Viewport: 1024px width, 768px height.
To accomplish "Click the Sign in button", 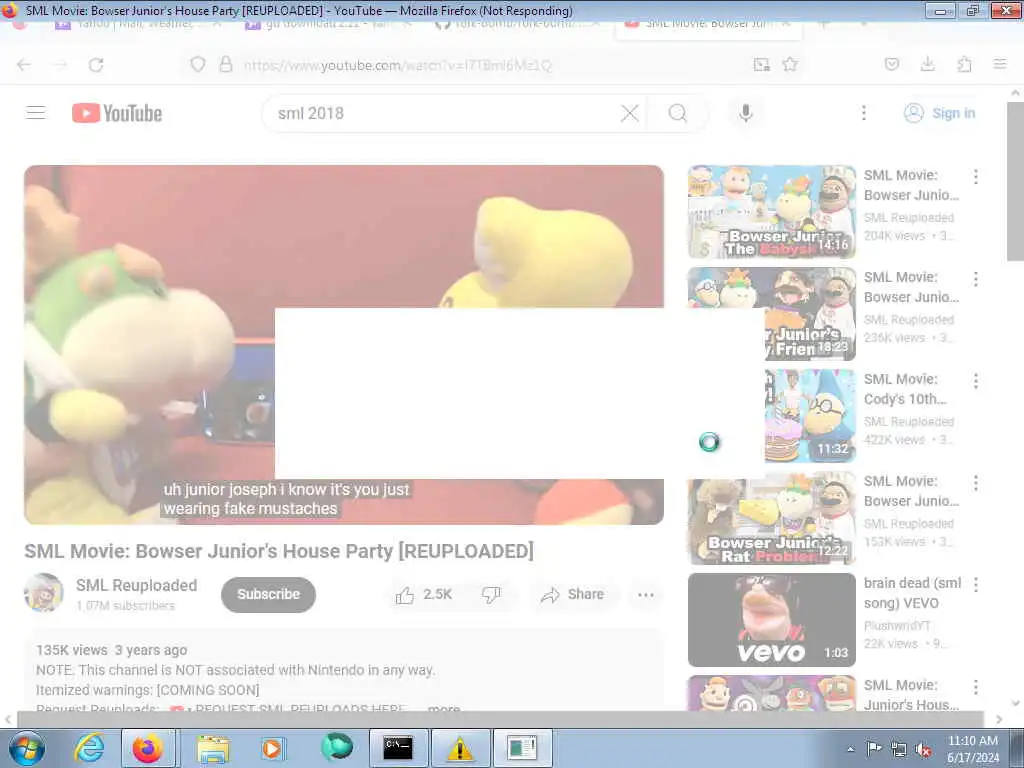I will tap(939, 113).
